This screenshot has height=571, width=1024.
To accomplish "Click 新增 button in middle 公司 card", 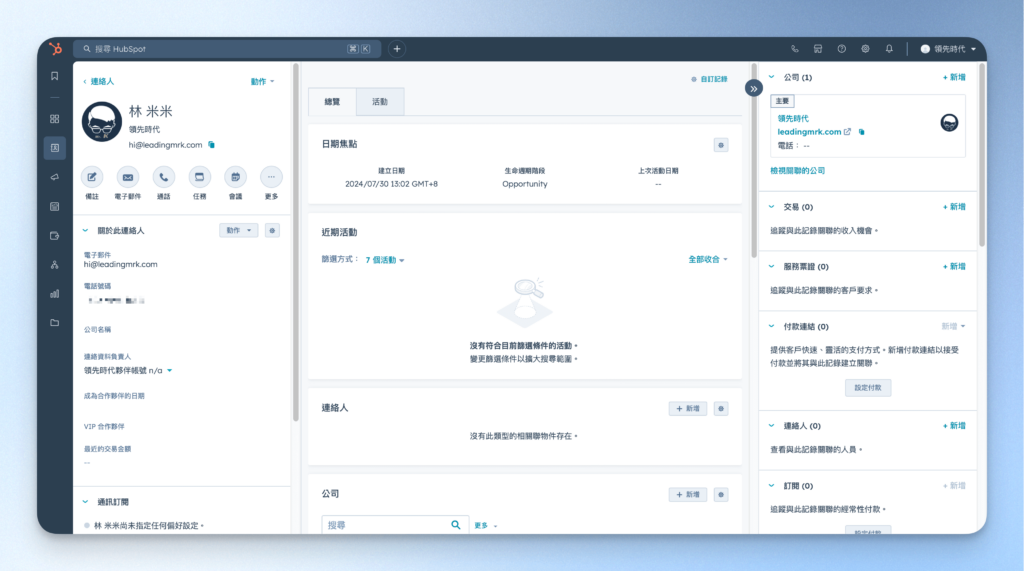I will click(x=688, y=495).
